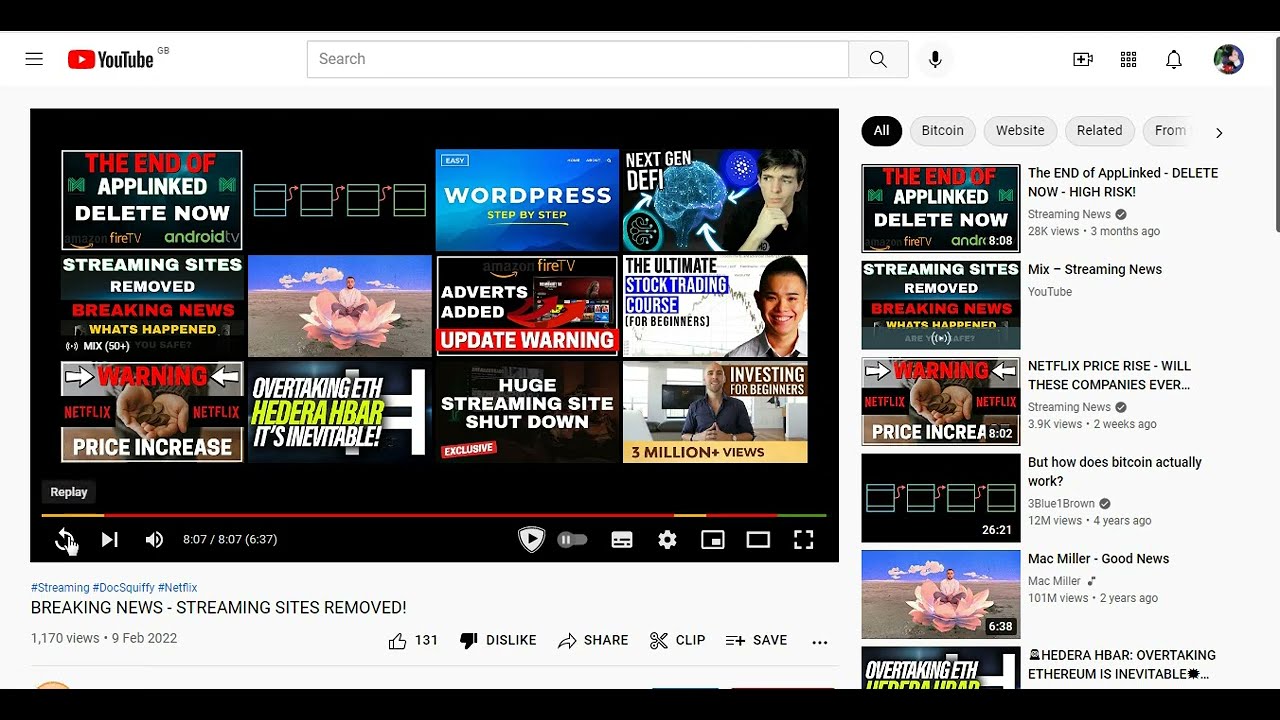
Task: Open the account avatar menu
Action: click(x=1229, y=59)
